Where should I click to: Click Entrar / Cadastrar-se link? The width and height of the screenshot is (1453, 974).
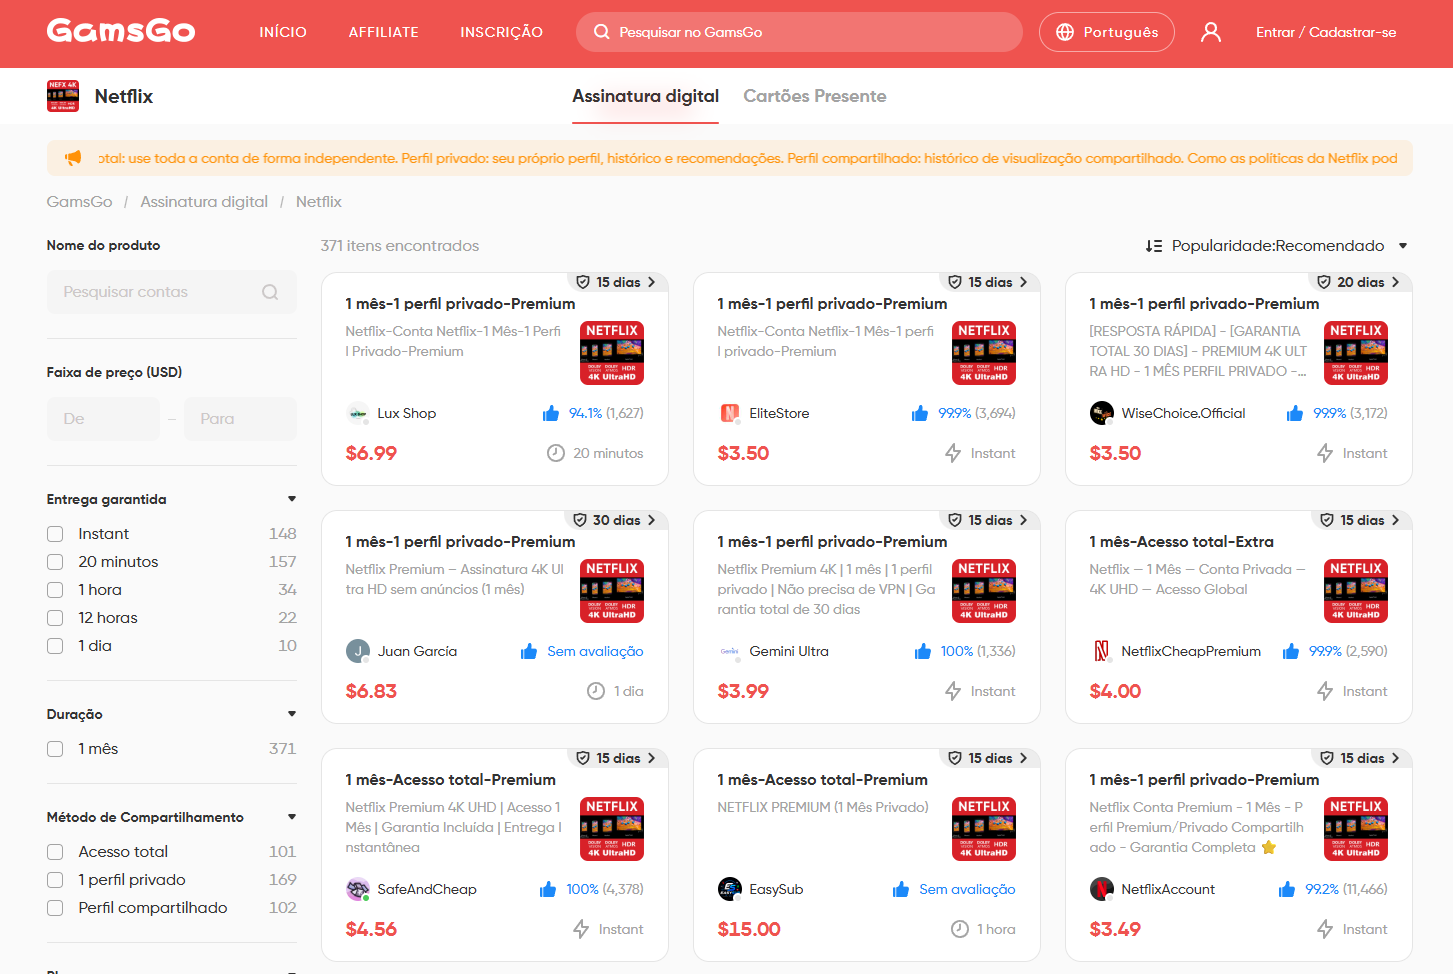click(1326, 32)
